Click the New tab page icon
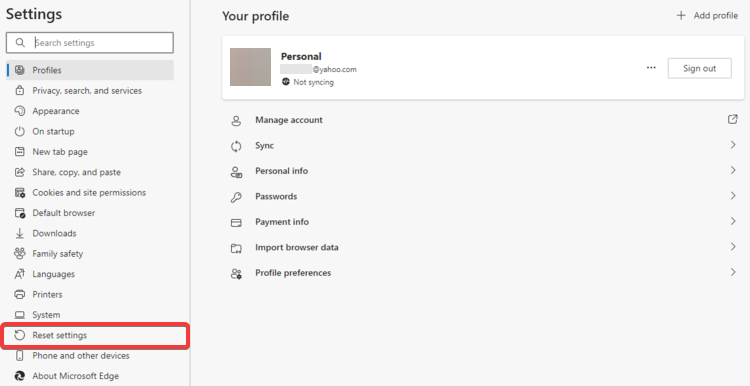This screenshot has height=386, width=750. (x=20, y=152)
